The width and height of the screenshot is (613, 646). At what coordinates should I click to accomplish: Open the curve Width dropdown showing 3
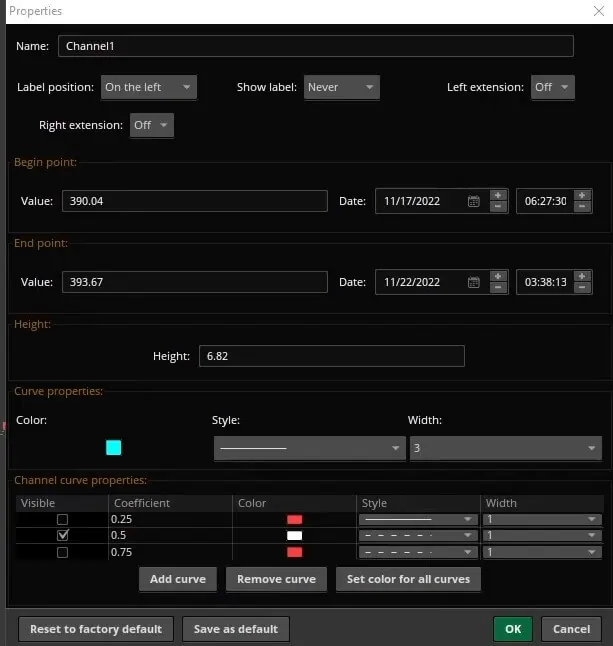[506, 448]
